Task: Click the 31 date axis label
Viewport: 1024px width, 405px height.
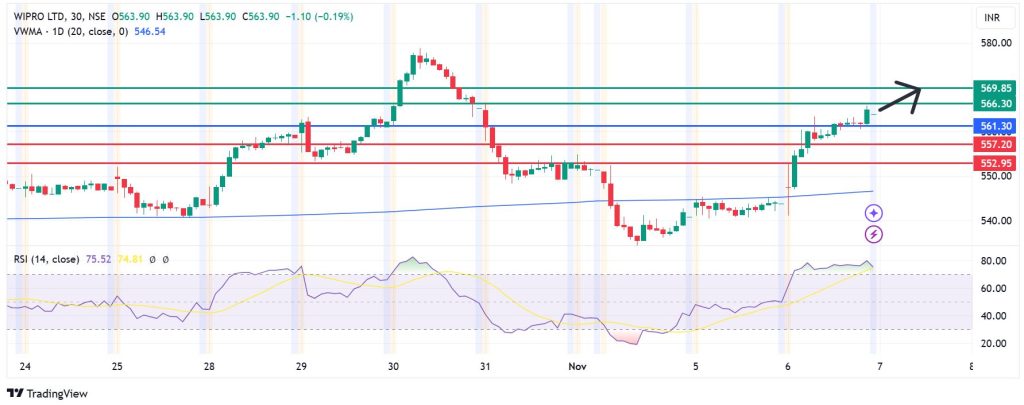Action: pos(484,366)
